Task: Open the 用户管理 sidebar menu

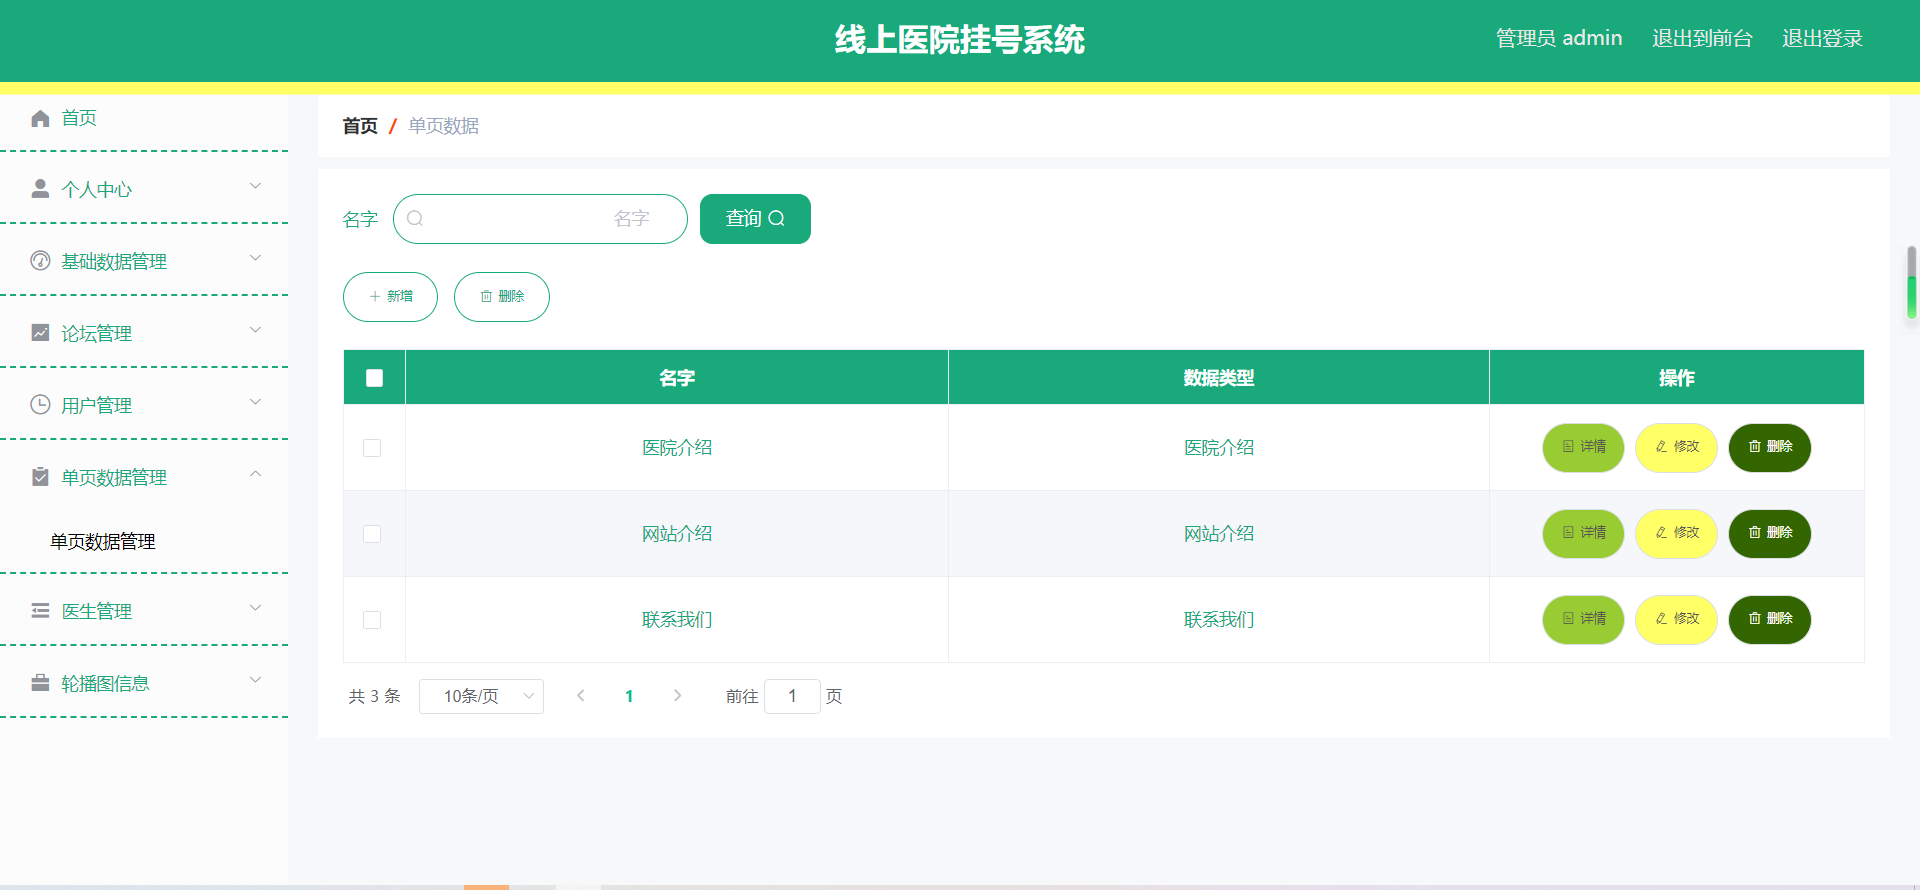Action: click(x=144, y=405)
